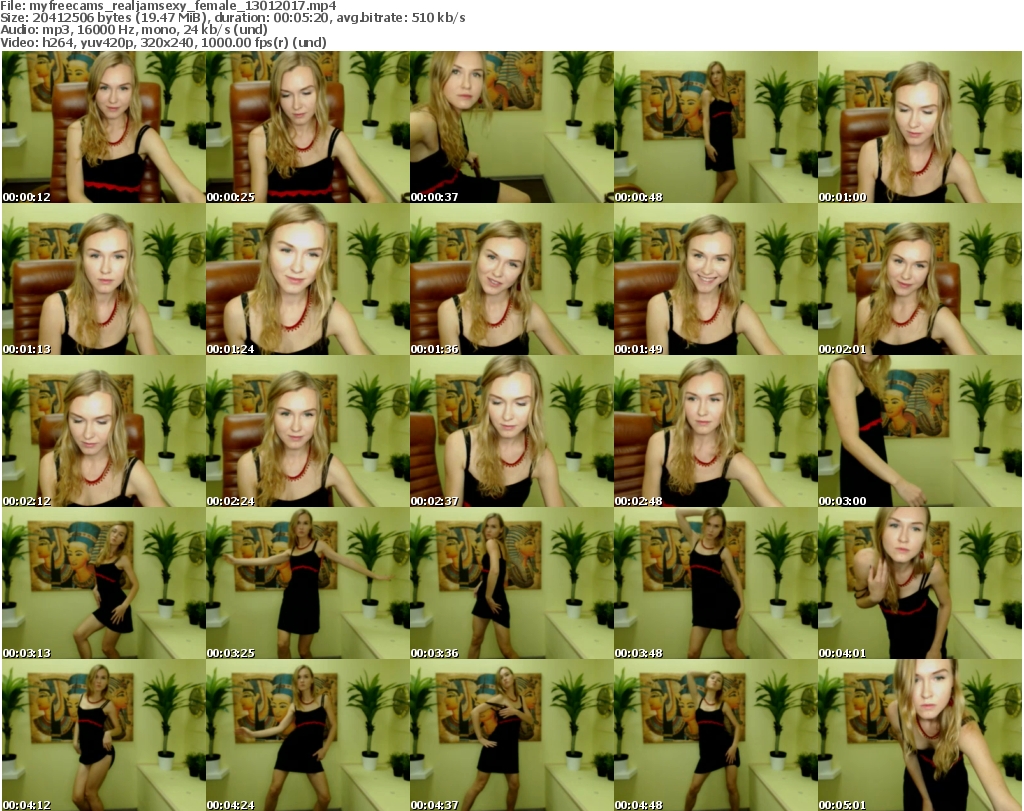Select the thumbnail at 00:00:25
The image size is (1024, 811).
point(308,127)
